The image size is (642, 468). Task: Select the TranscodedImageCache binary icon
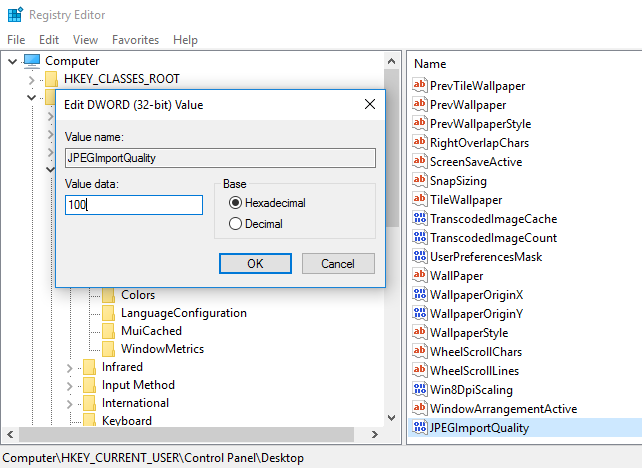pyautogui.click(x=420, y=218)
